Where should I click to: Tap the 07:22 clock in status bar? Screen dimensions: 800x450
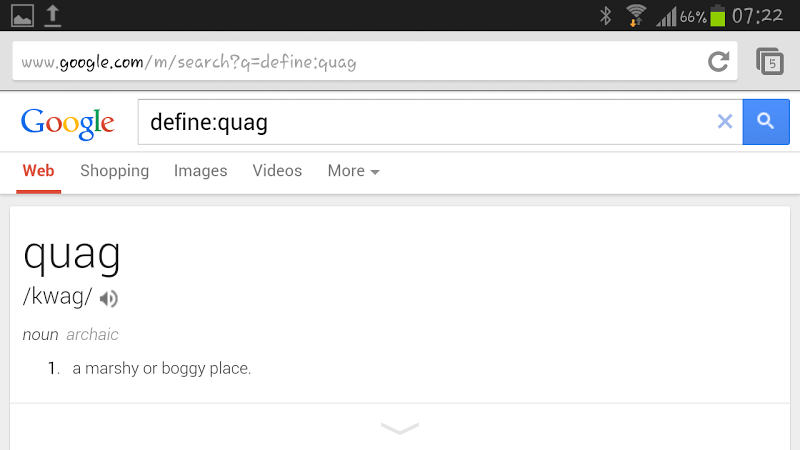click(x=758, y=15)
